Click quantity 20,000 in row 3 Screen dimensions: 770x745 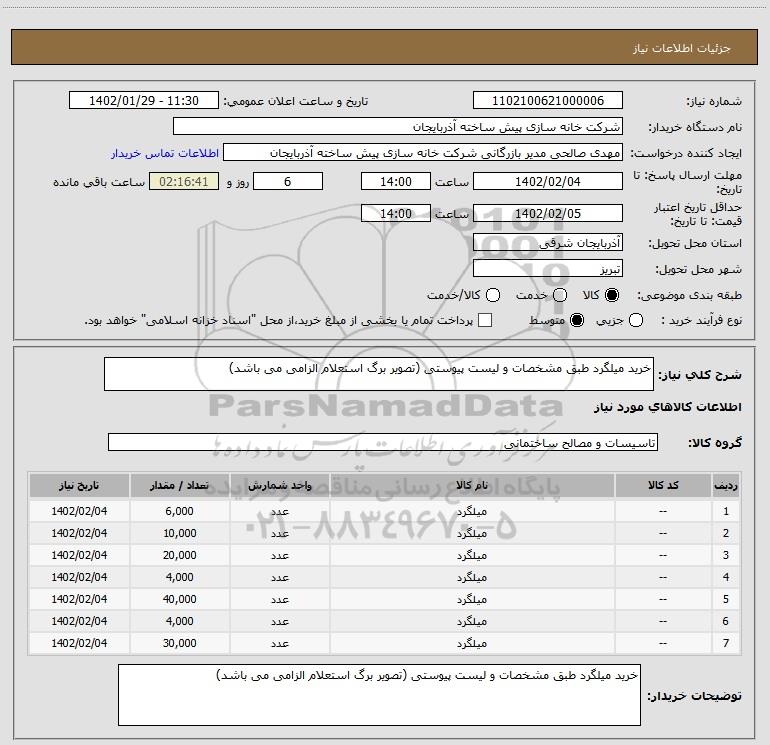[x=179, y=555]
